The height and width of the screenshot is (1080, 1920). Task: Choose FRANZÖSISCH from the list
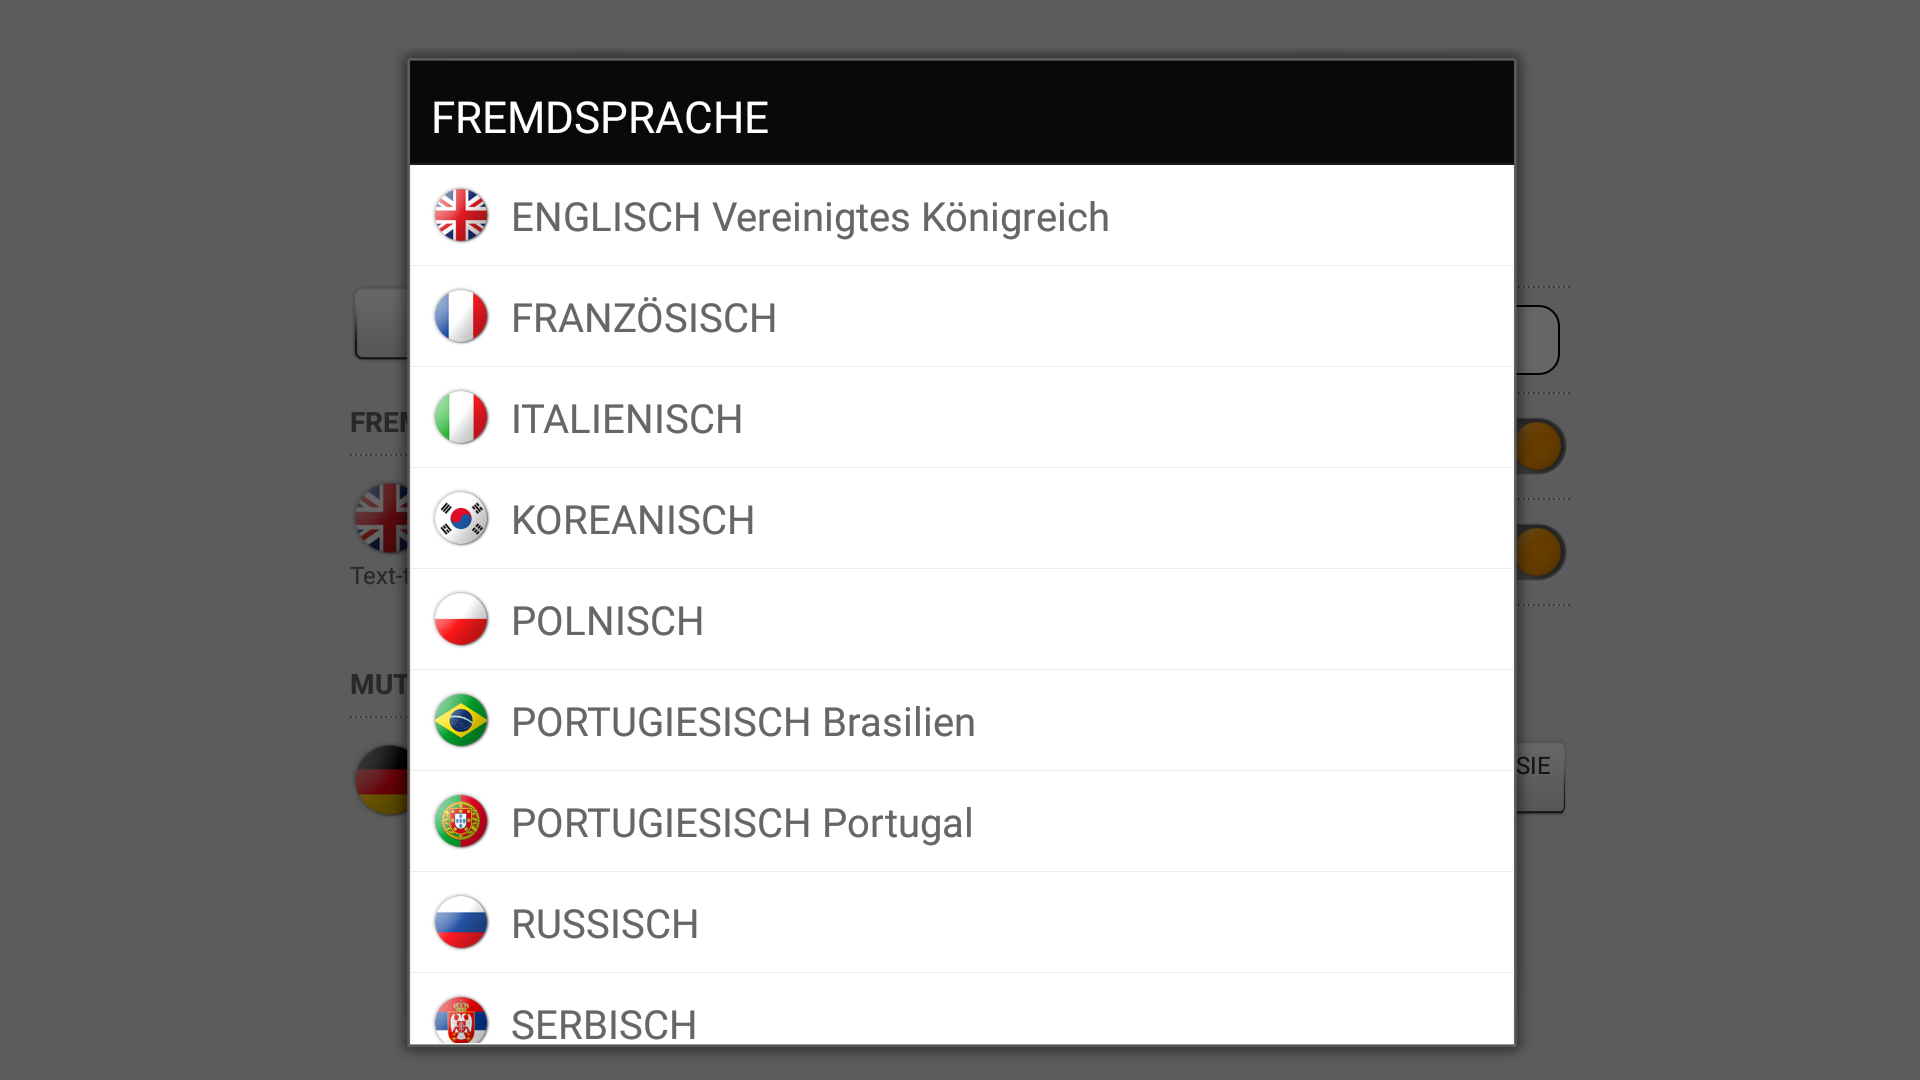point(644,318)
